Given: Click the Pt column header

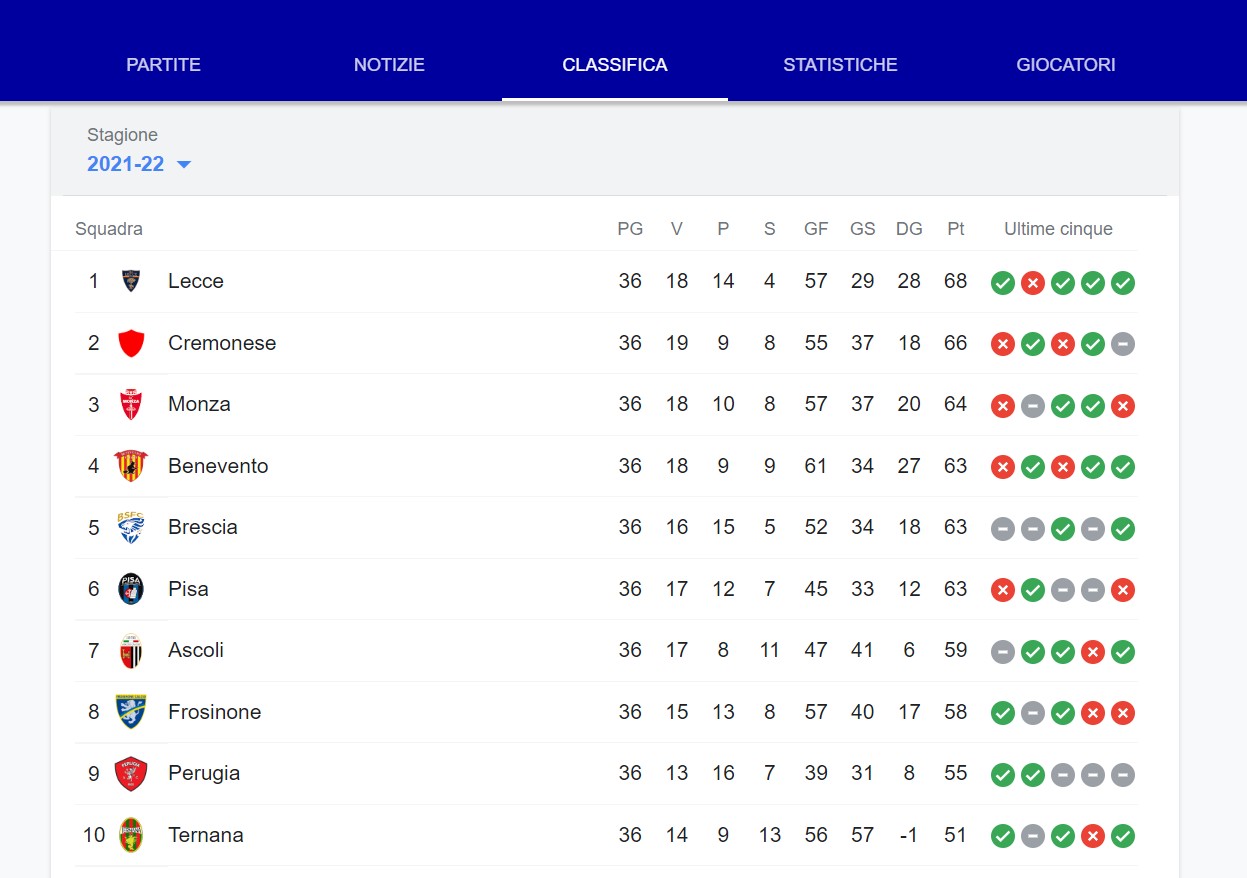Looking at the screenshot, I should pos(956,229).
